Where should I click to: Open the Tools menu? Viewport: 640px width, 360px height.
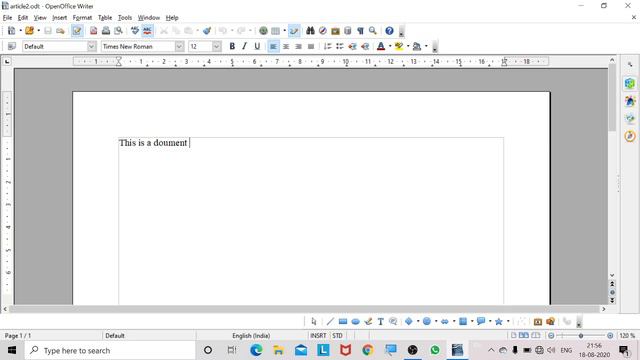pos(125,18)
